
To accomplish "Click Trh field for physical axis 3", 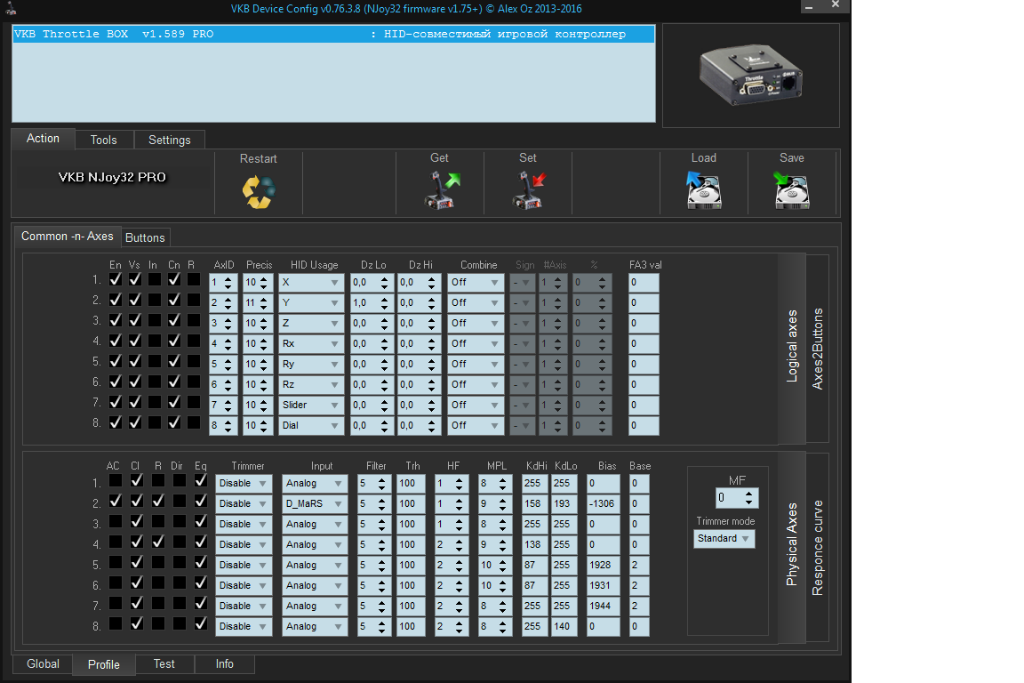I will (x=411, y=524).
